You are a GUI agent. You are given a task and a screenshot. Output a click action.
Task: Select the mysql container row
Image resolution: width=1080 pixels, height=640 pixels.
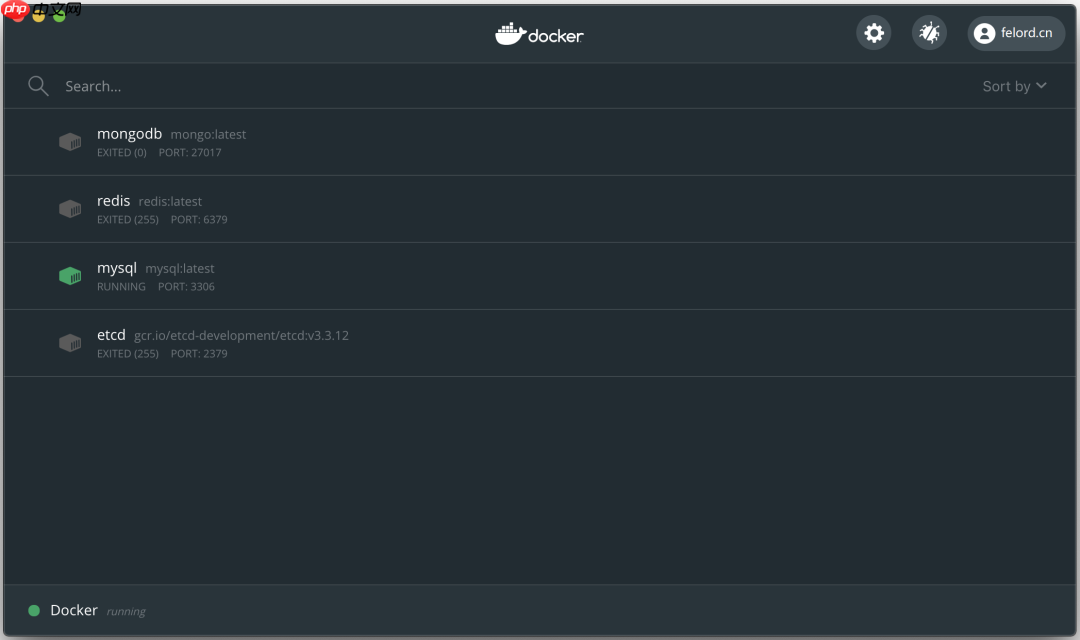point(540,276)
